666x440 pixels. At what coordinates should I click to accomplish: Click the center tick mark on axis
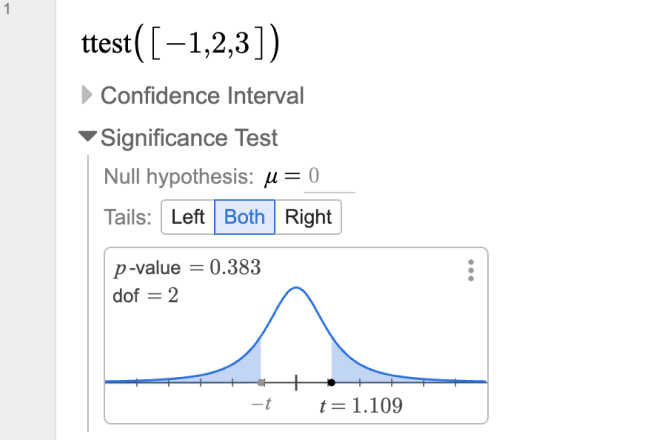pos(296,382)
